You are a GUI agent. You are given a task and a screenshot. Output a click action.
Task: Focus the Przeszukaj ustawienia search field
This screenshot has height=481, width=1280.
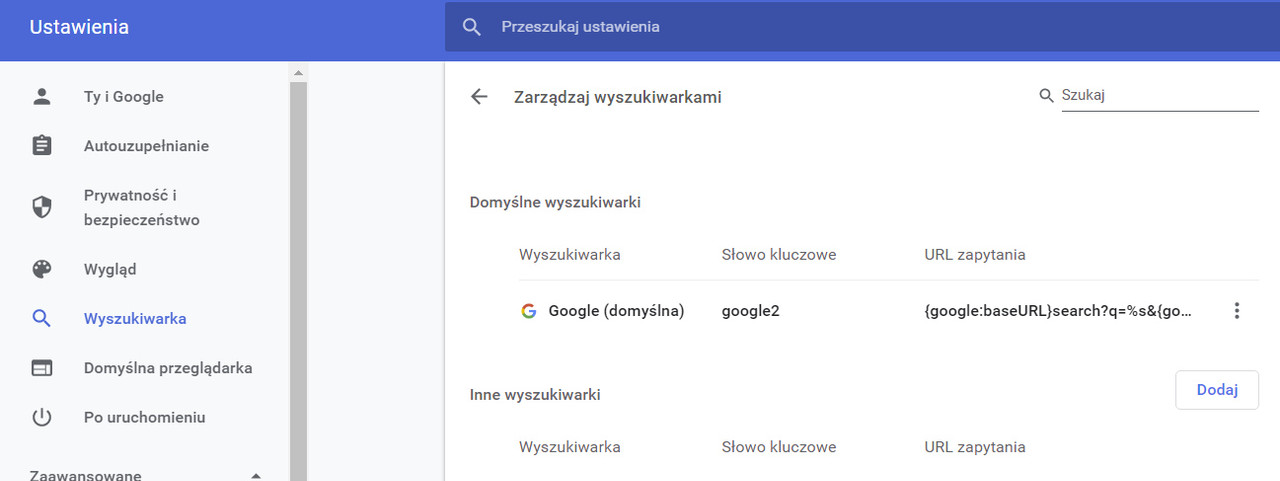coord(862,26)
